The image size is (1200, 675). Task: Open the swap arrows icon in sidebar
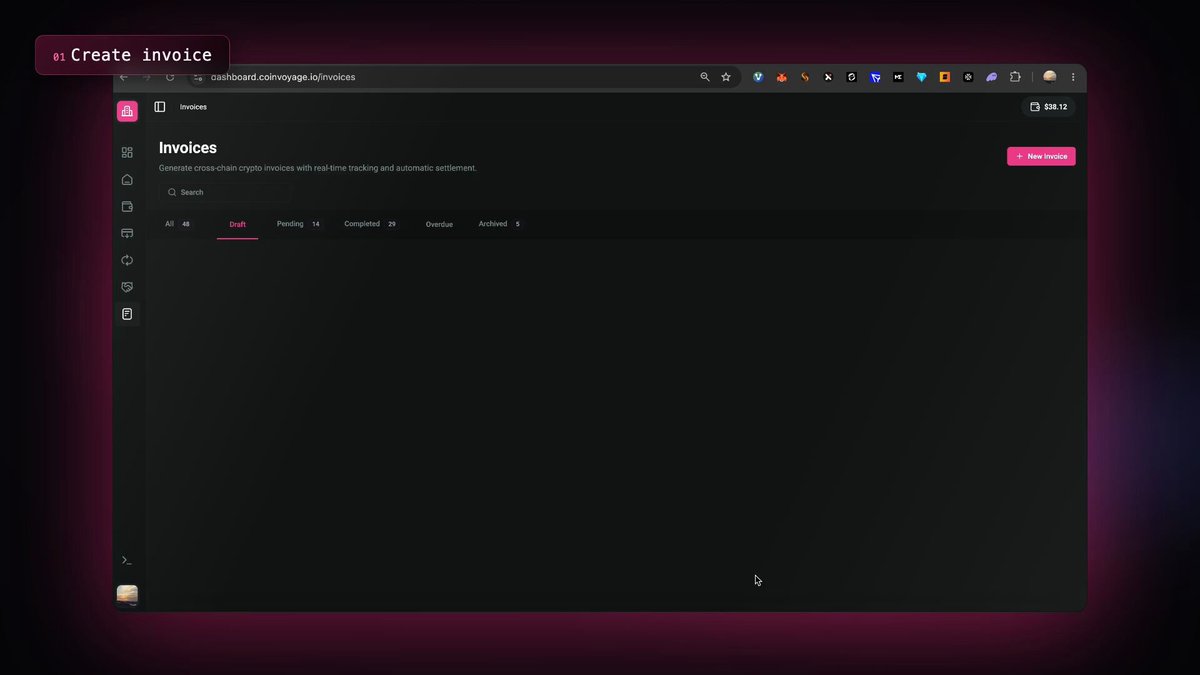127,260
